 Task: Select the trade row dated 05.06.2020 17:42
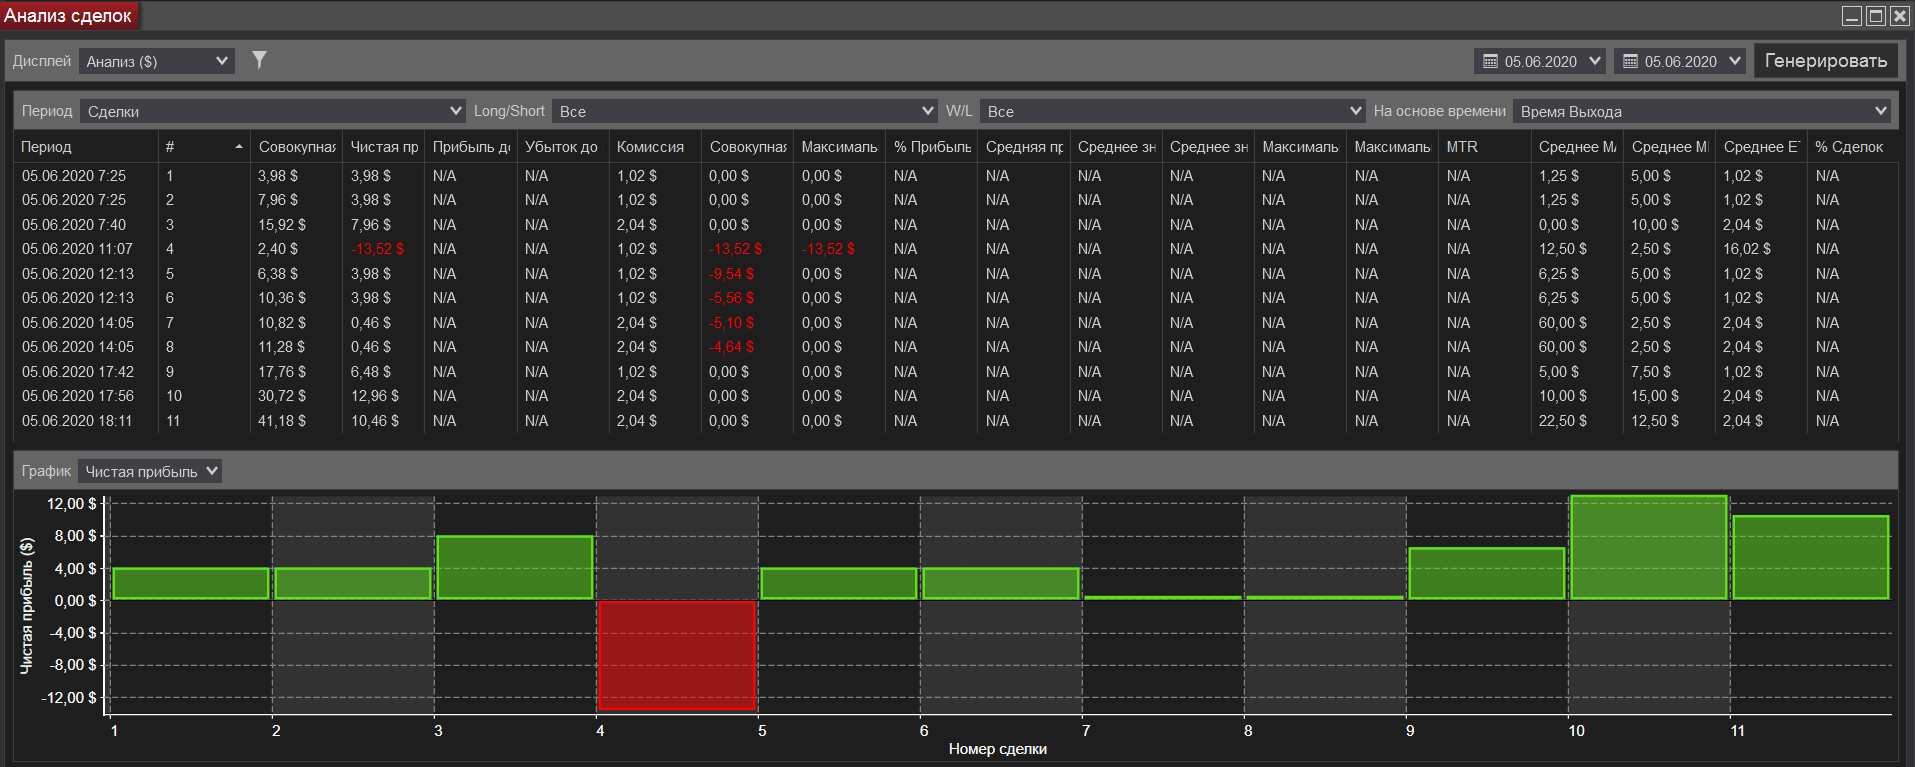pos(956,372)
